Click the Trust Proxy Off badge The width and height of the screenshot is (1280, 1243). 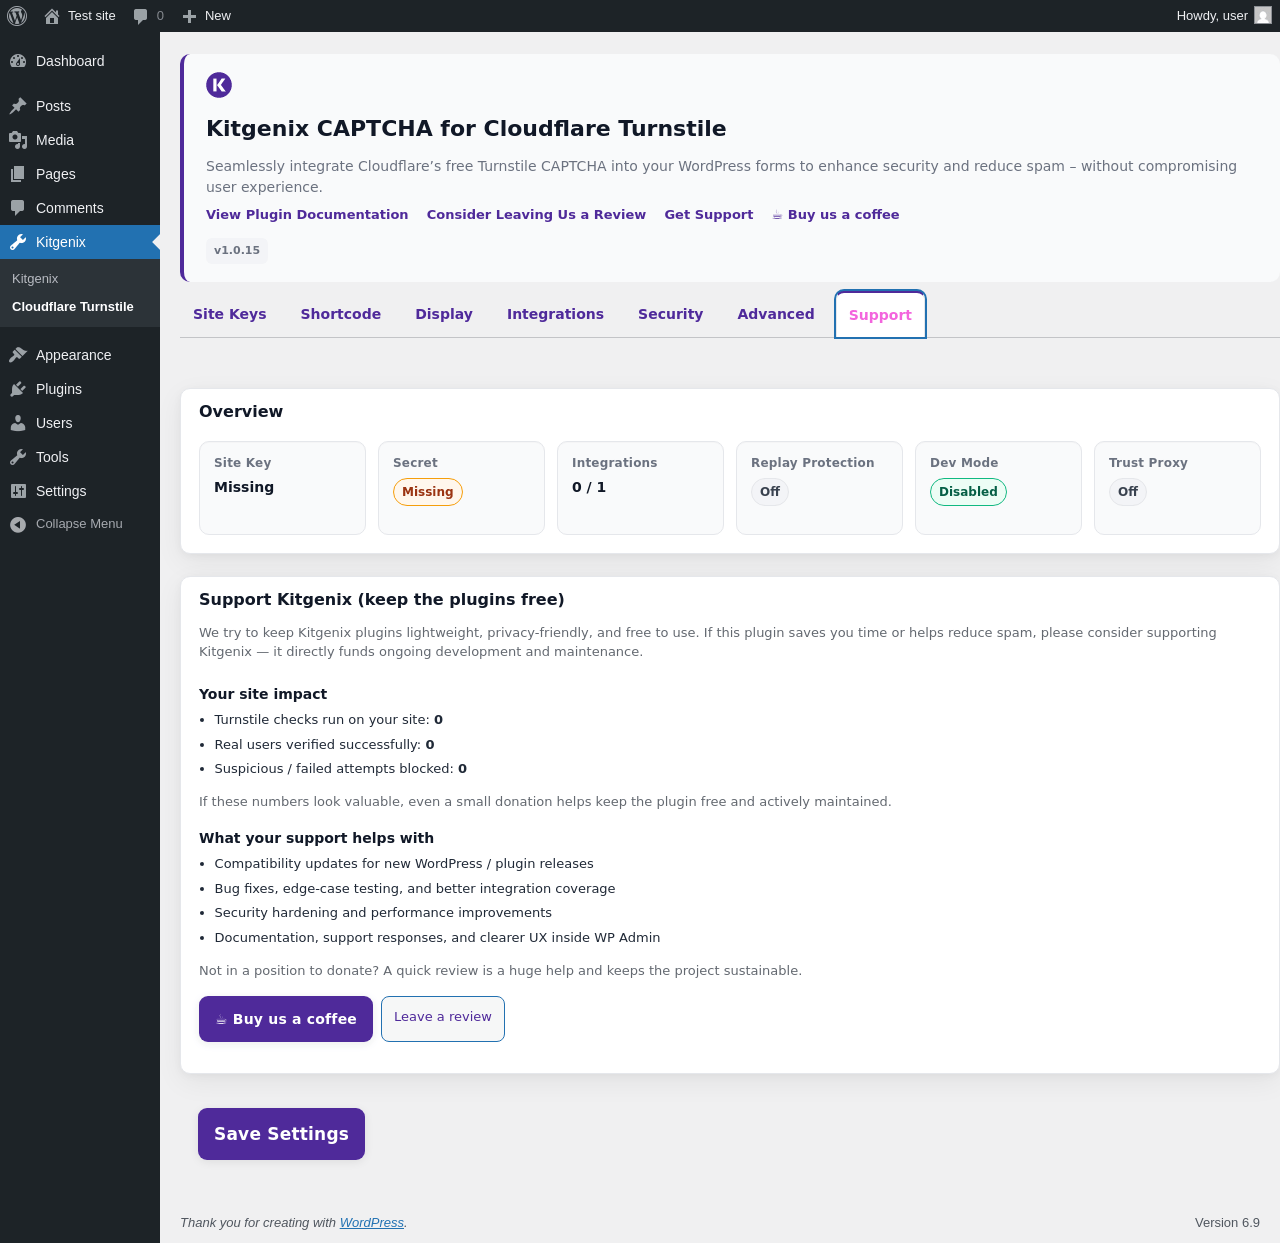click(1128, 492)
